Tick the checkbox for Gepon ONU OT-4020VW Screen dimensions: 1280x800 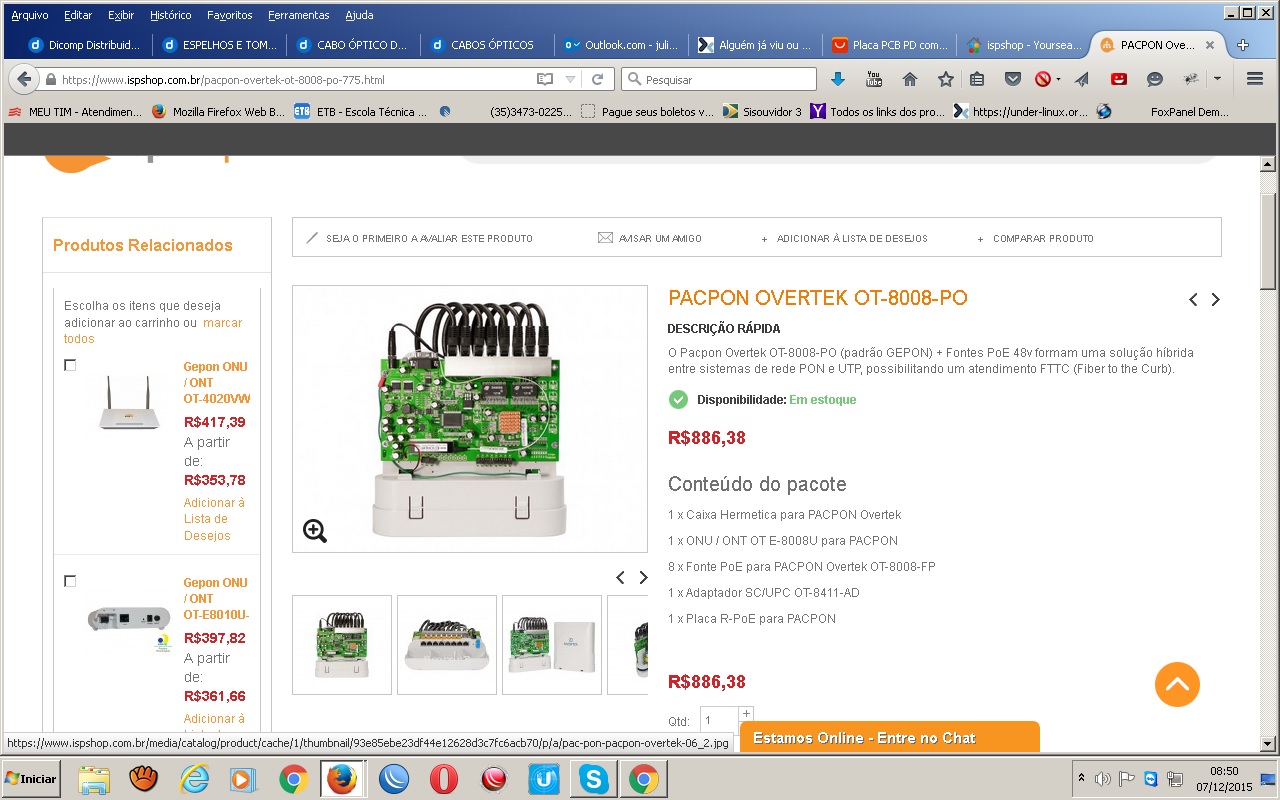click(x=70, y=365)
